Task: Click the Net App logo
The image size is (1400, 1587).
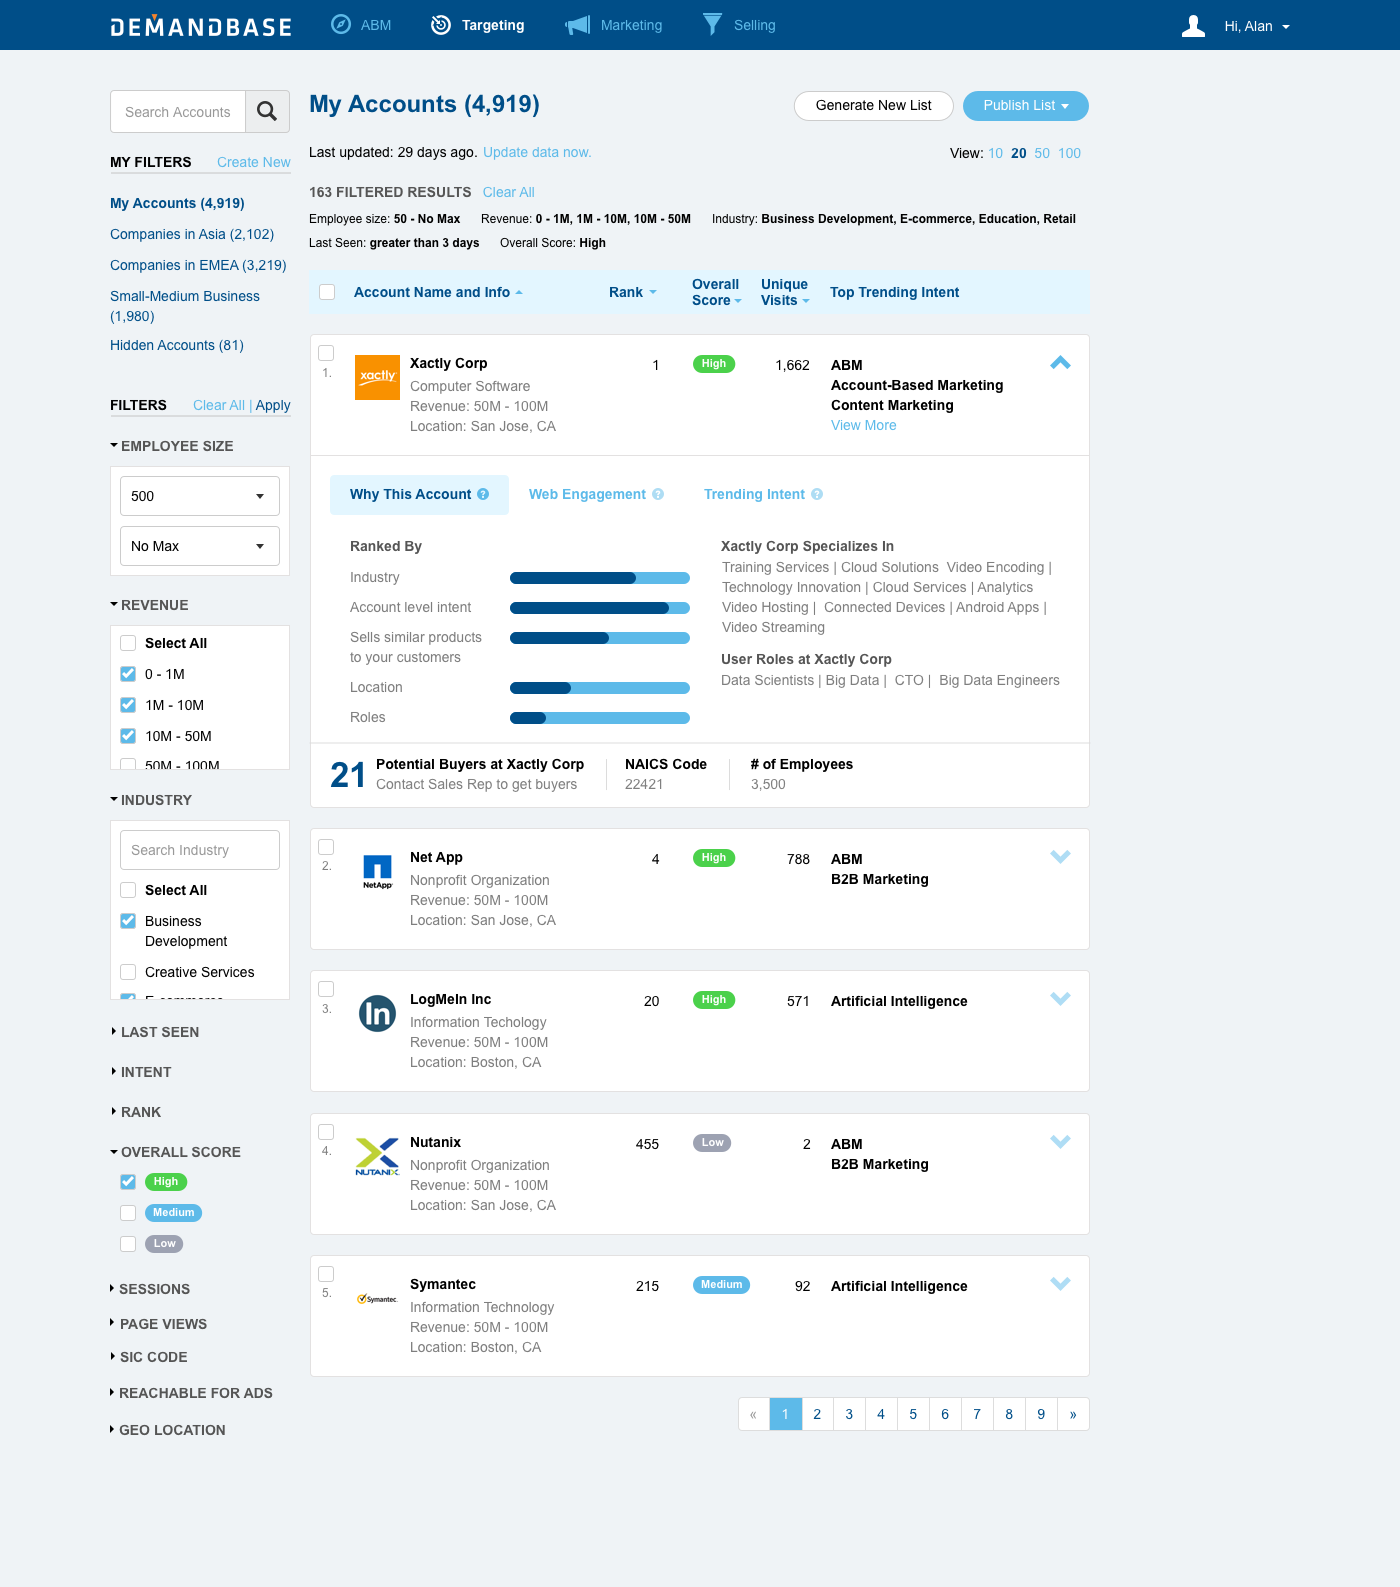Action: tap(377, 871)
